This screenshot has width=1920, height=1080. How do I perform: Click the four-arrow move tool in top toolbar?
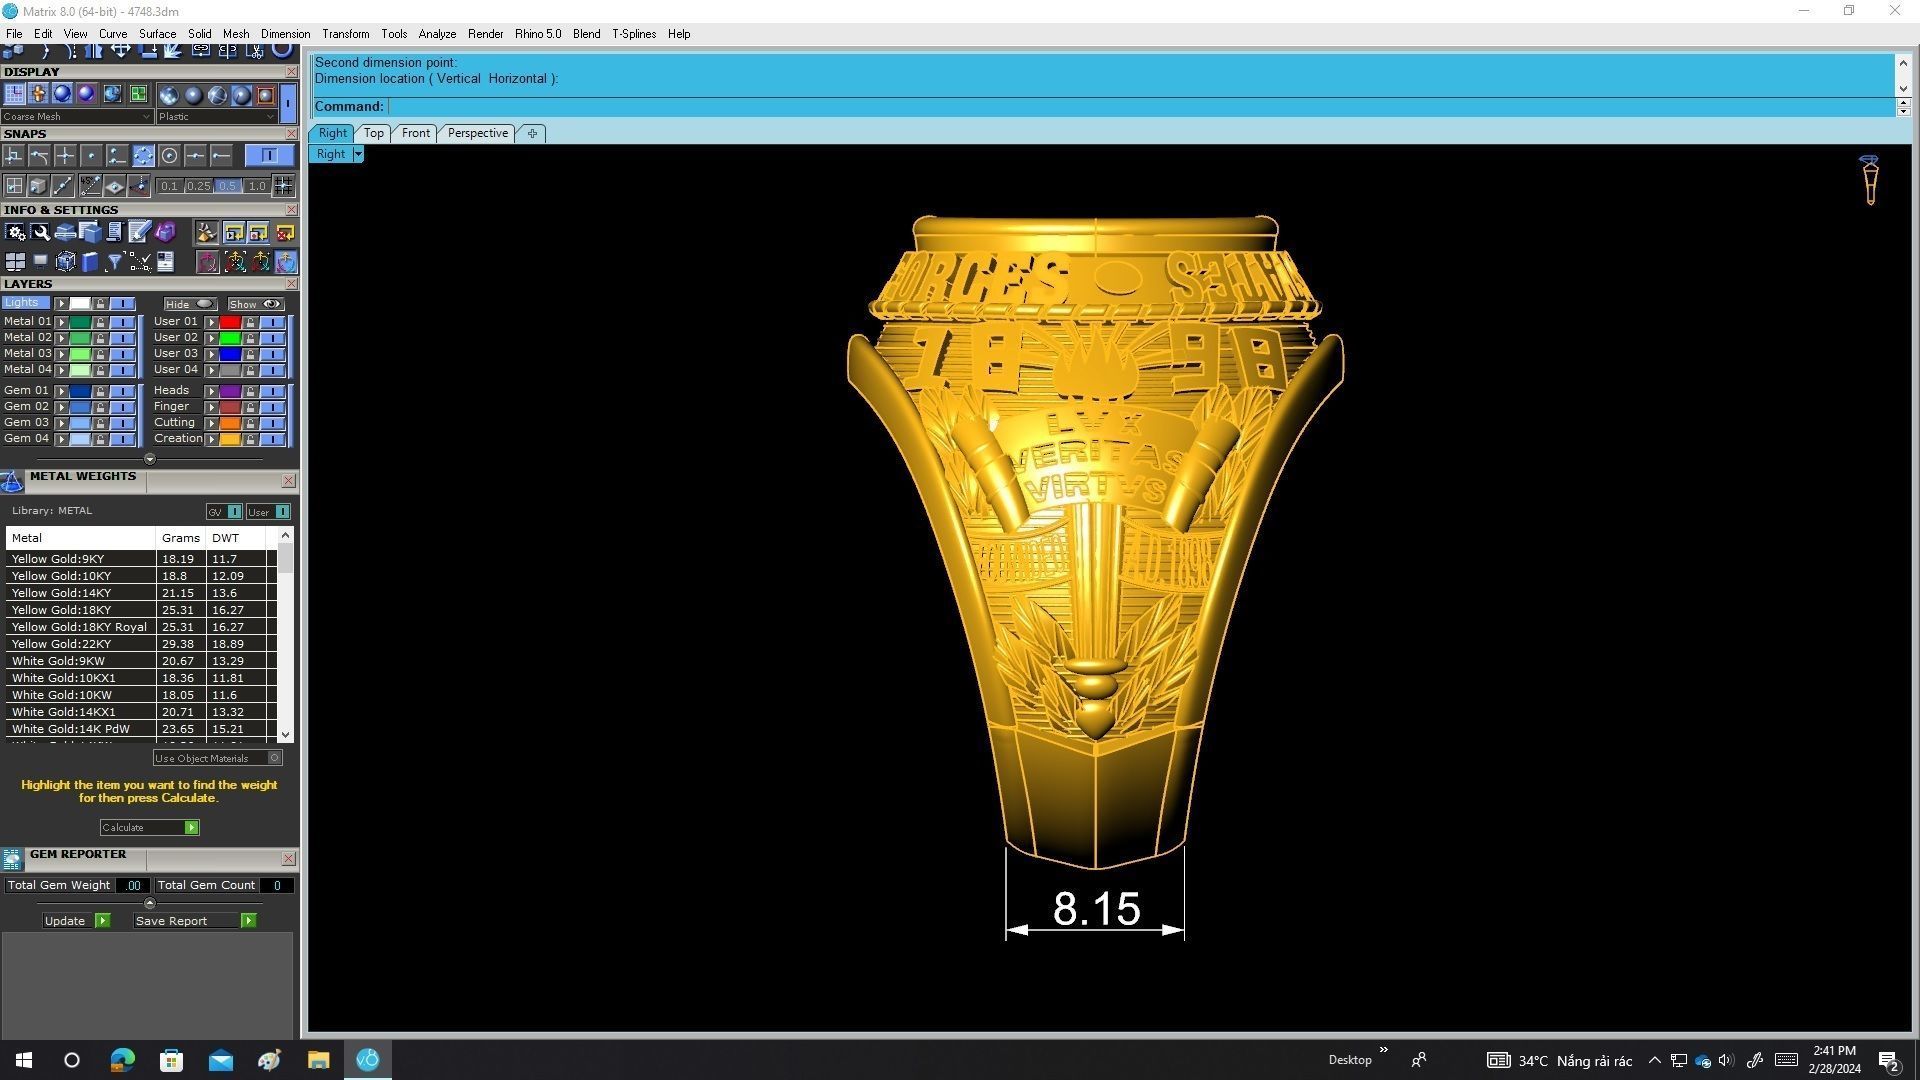tap(121, 49)
